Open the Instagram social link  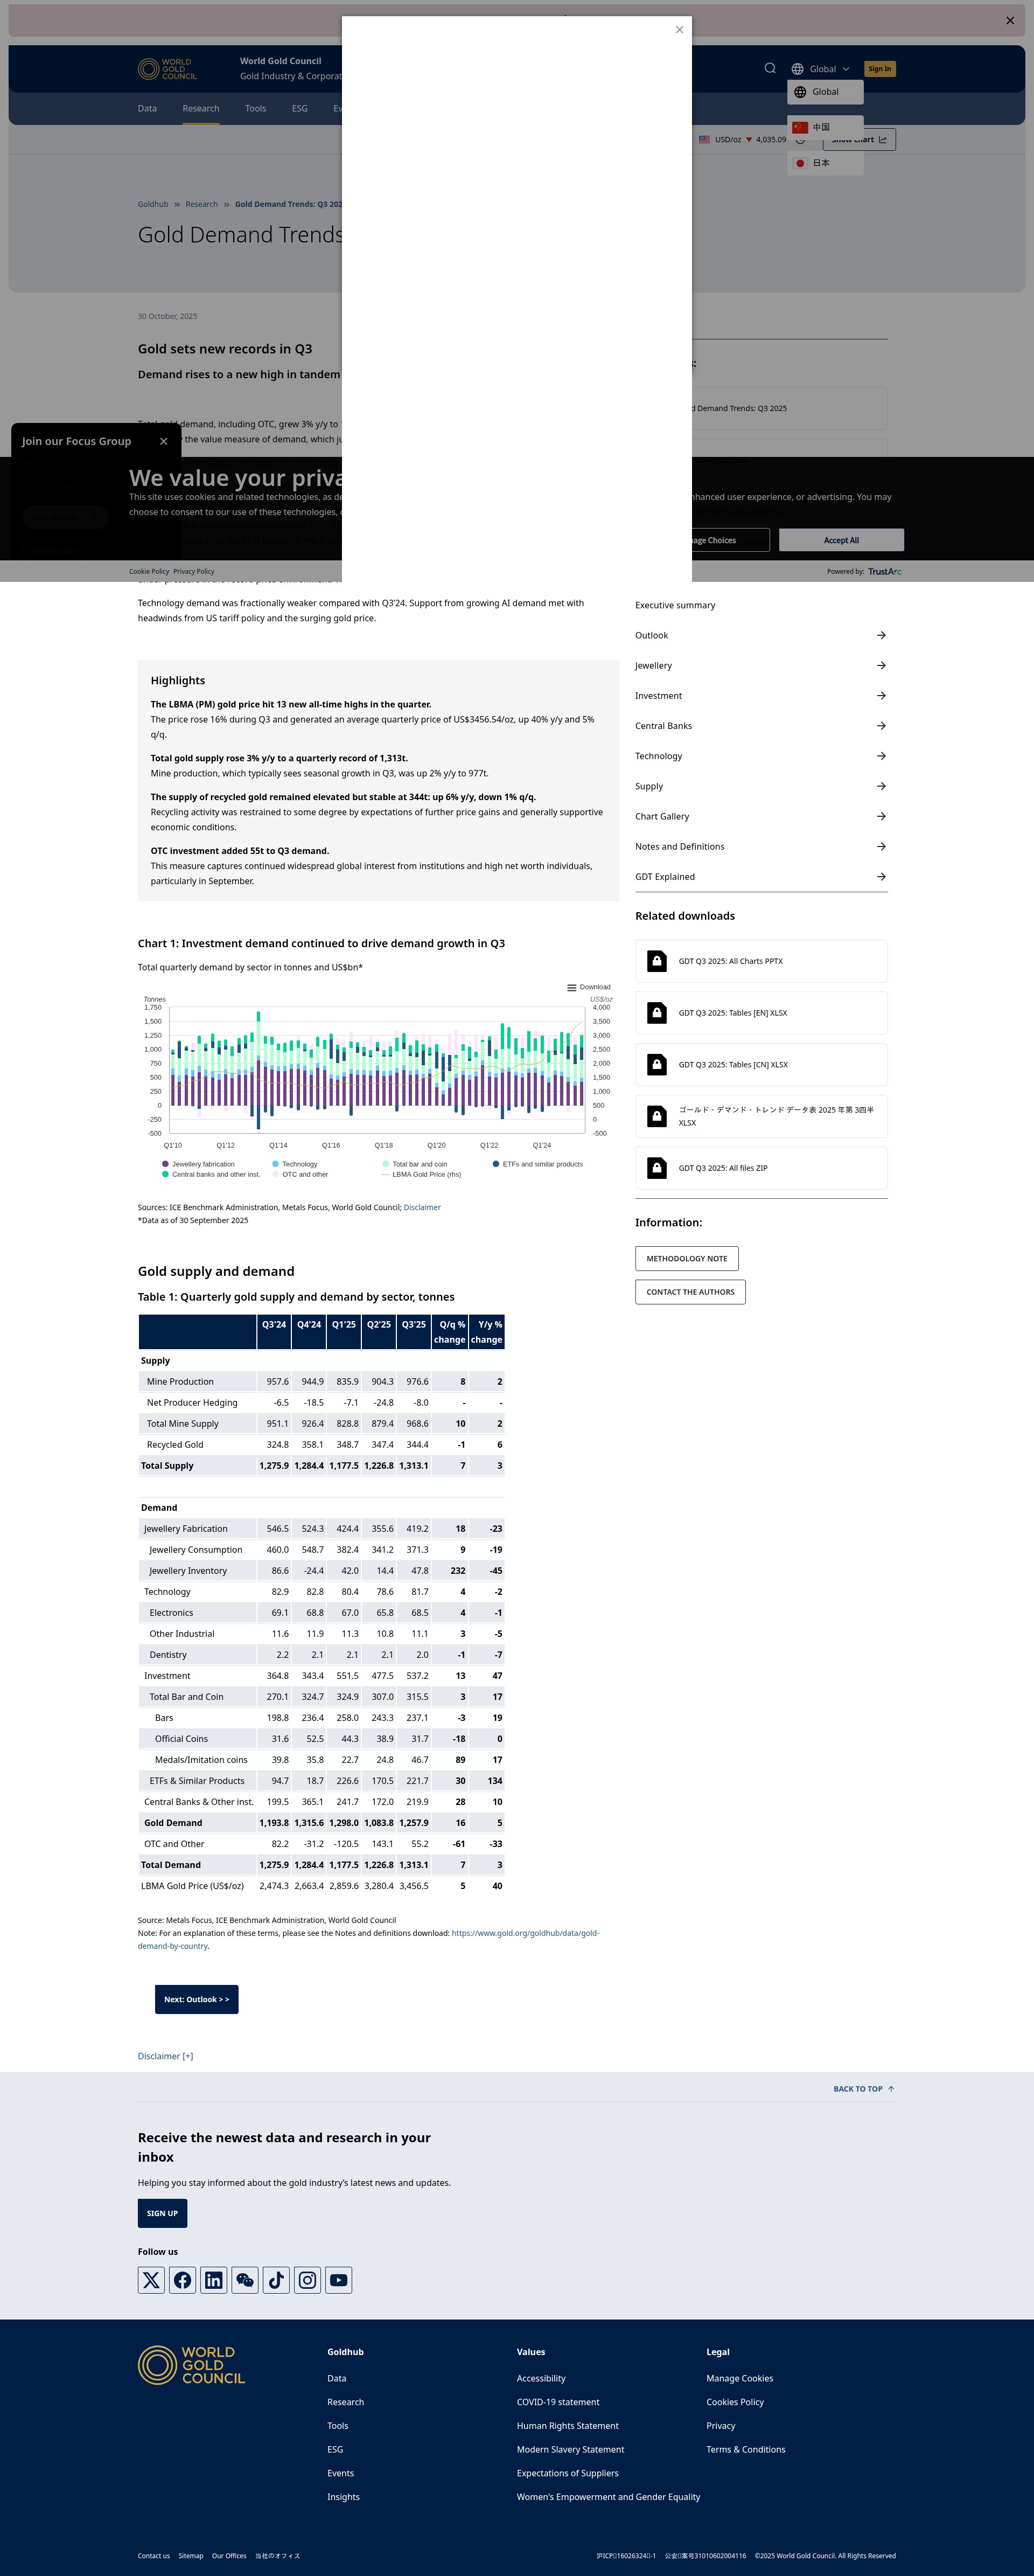pyautogui.click(x=308, y=2280)
